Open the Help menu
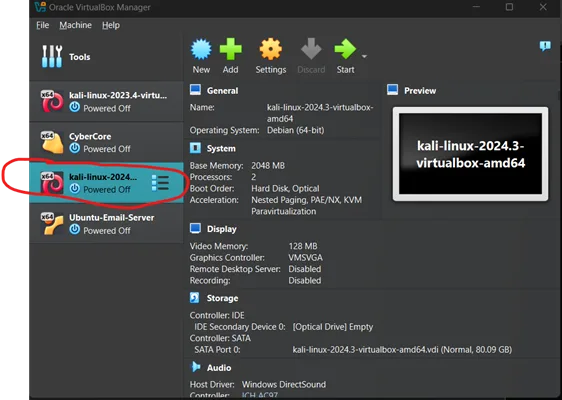The width and height of the screenshot is (562, 400). (111, 25)
